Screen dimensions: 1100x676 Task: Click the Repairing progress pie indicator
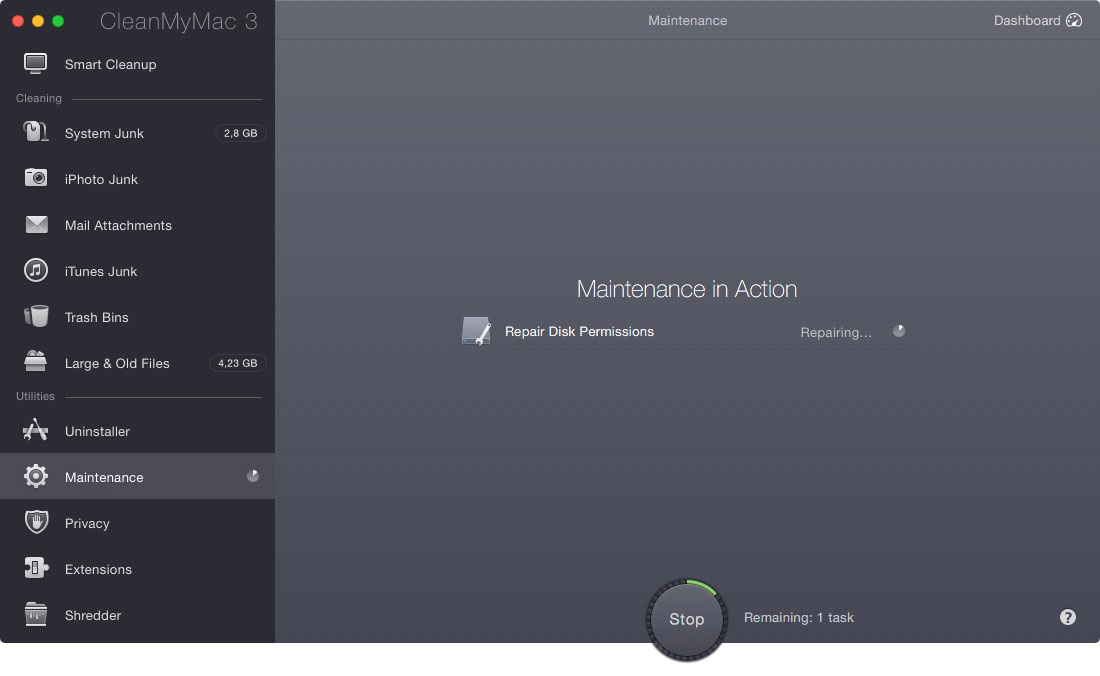[899, 331]
